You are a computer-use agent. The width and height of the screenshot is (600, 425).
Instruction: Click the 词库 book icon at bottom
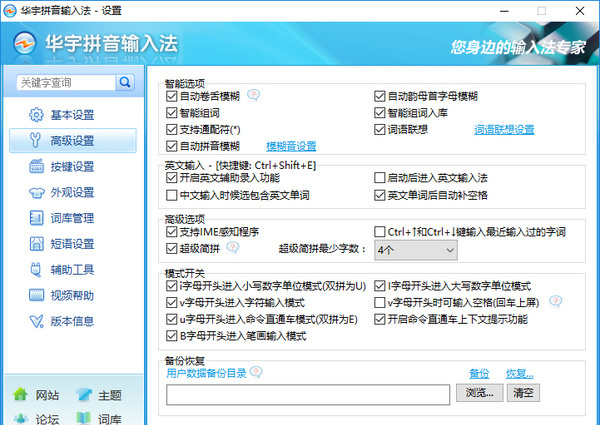coord(84,418)
